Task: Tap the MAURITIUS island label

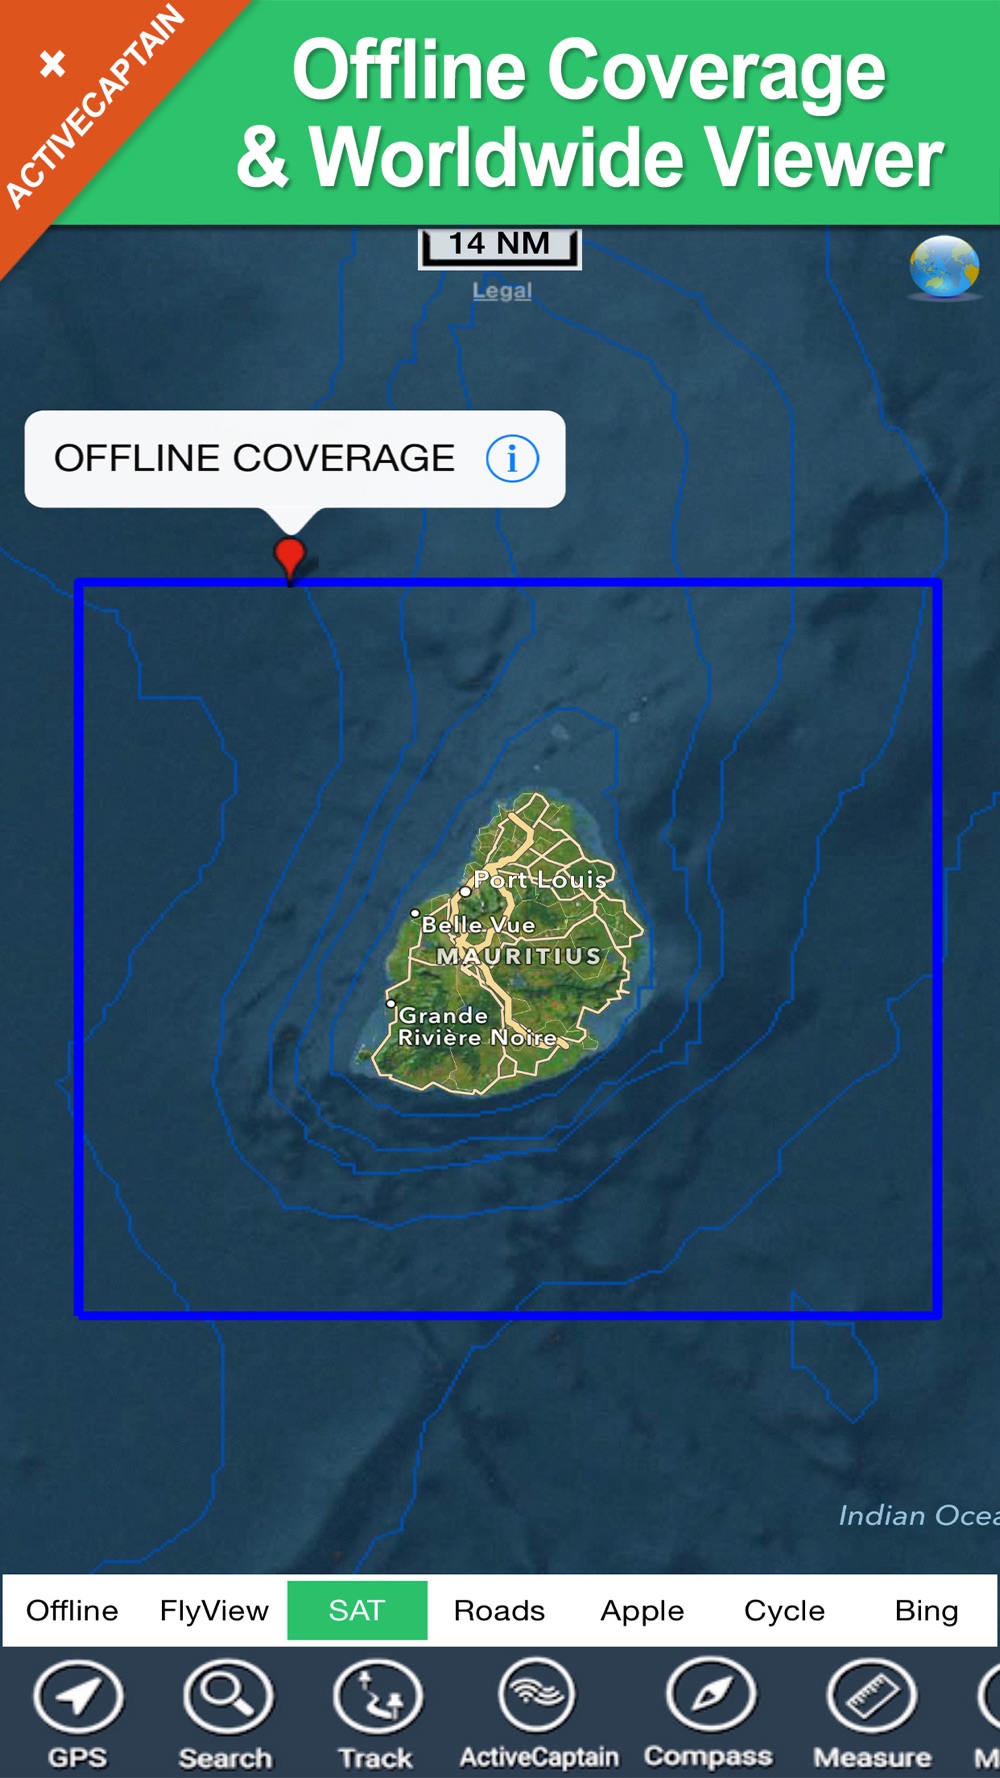Action: point(519,956)
